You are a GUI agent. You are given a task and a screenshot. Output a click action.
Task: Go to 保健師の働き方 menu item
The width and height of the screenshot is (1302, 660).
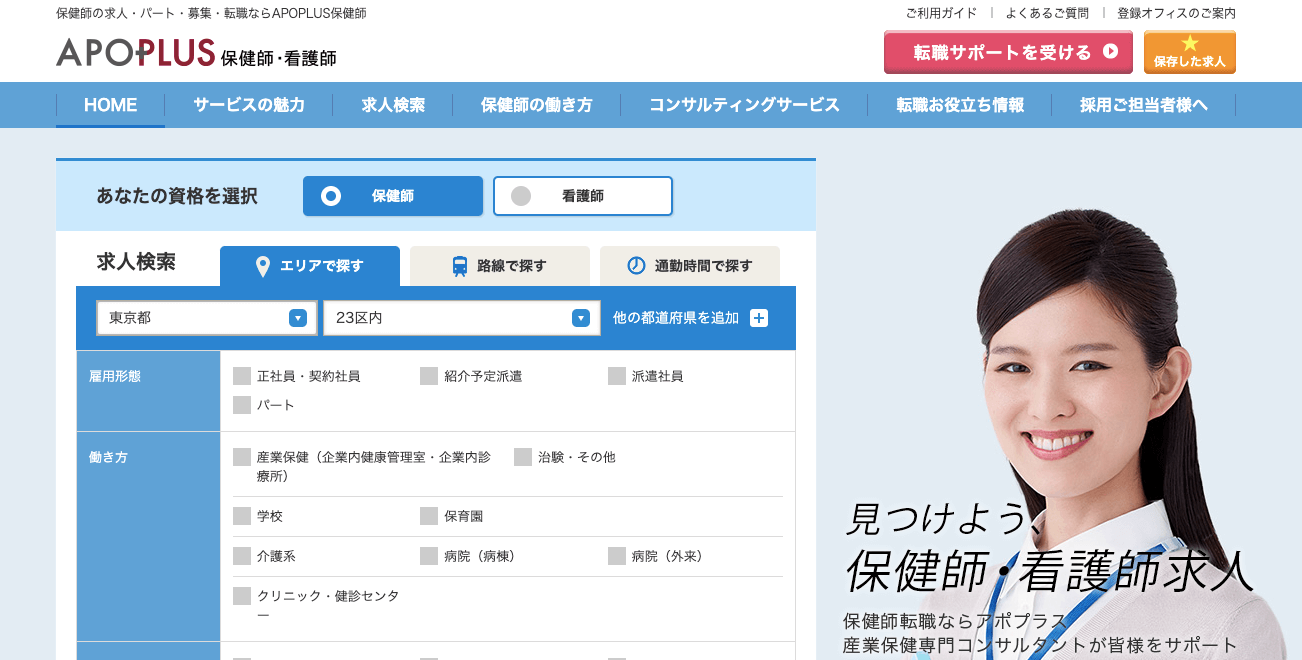coord(536,105)
